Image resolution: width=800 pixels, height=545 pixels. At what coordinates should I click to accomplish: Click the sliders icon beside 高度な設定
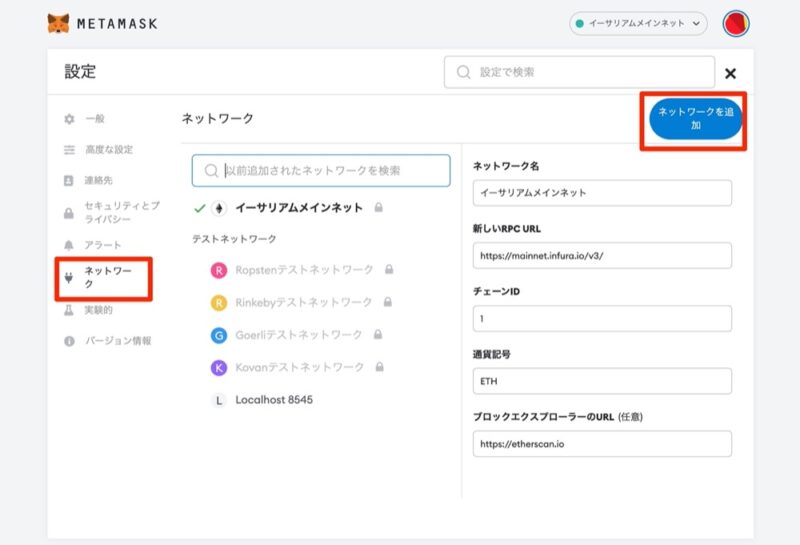(69, 150)
